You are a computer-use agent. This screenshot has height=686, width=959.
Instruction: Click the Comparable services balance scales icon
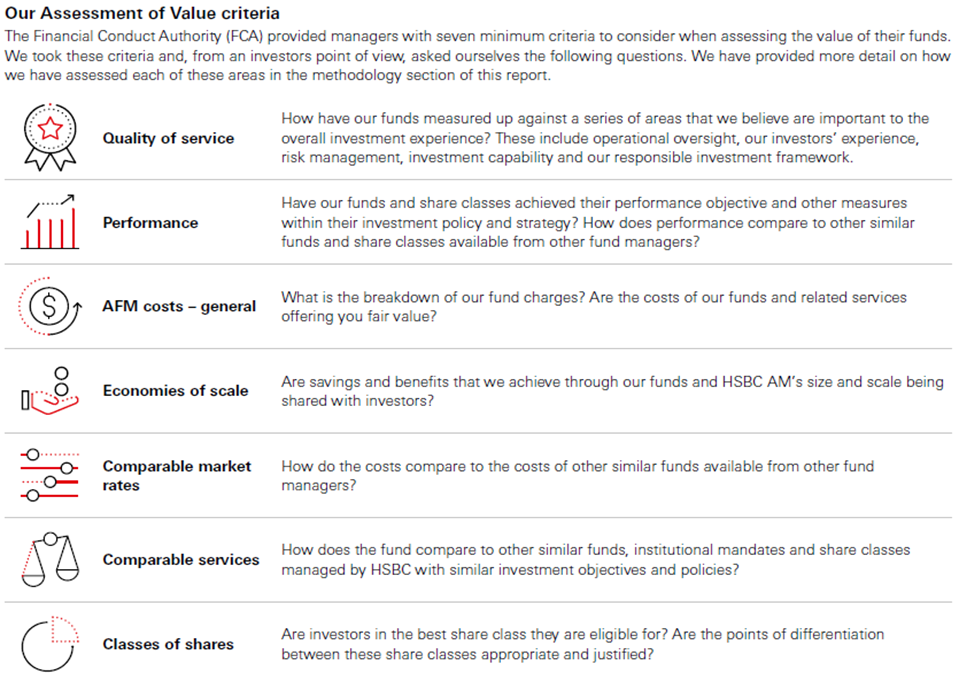50,559
